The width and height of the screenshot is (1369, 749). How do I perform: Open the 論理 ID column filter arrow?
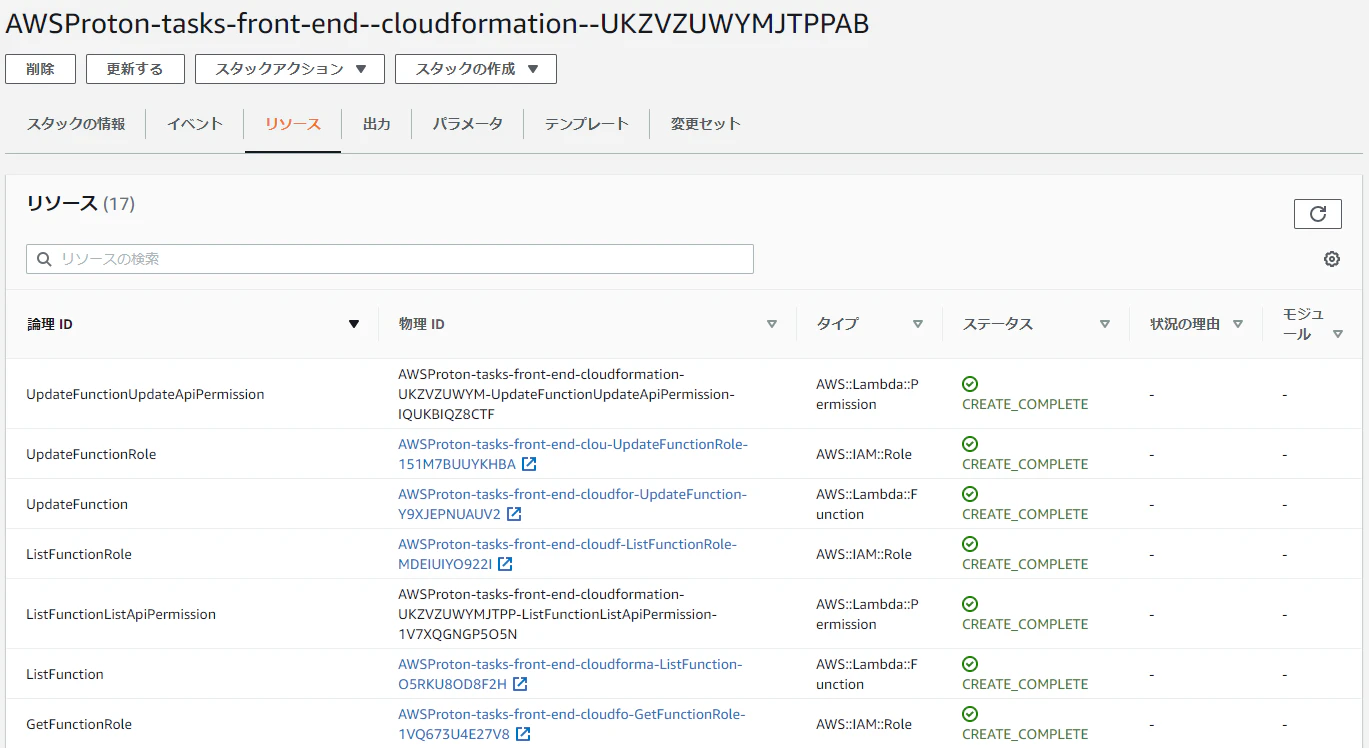tap(354, 323)
